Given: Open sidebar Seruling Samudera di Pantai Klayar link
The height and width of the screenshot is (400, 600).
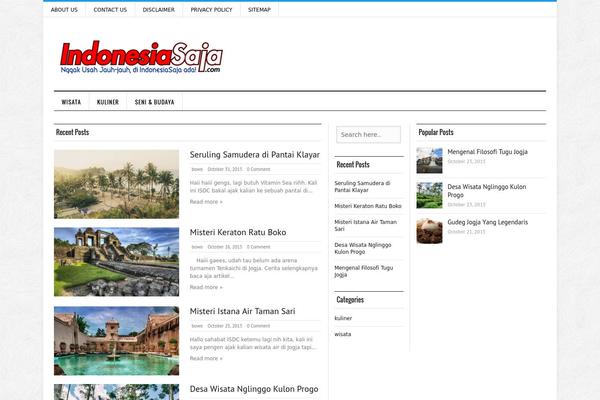Looking at the screenshot, I should coord(362,186).
